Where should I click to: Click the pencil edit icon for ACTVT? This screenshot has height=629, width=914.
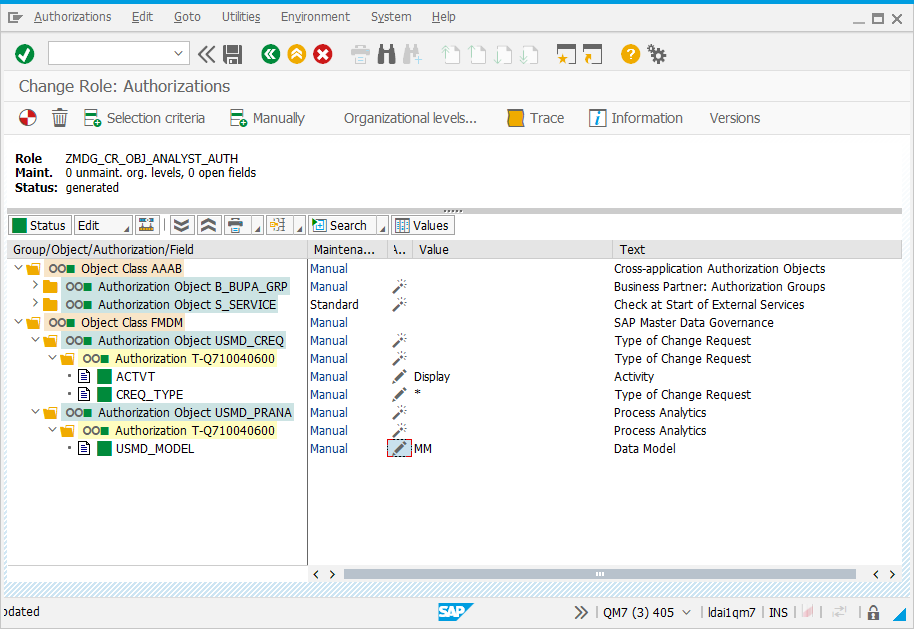point(399,377)
